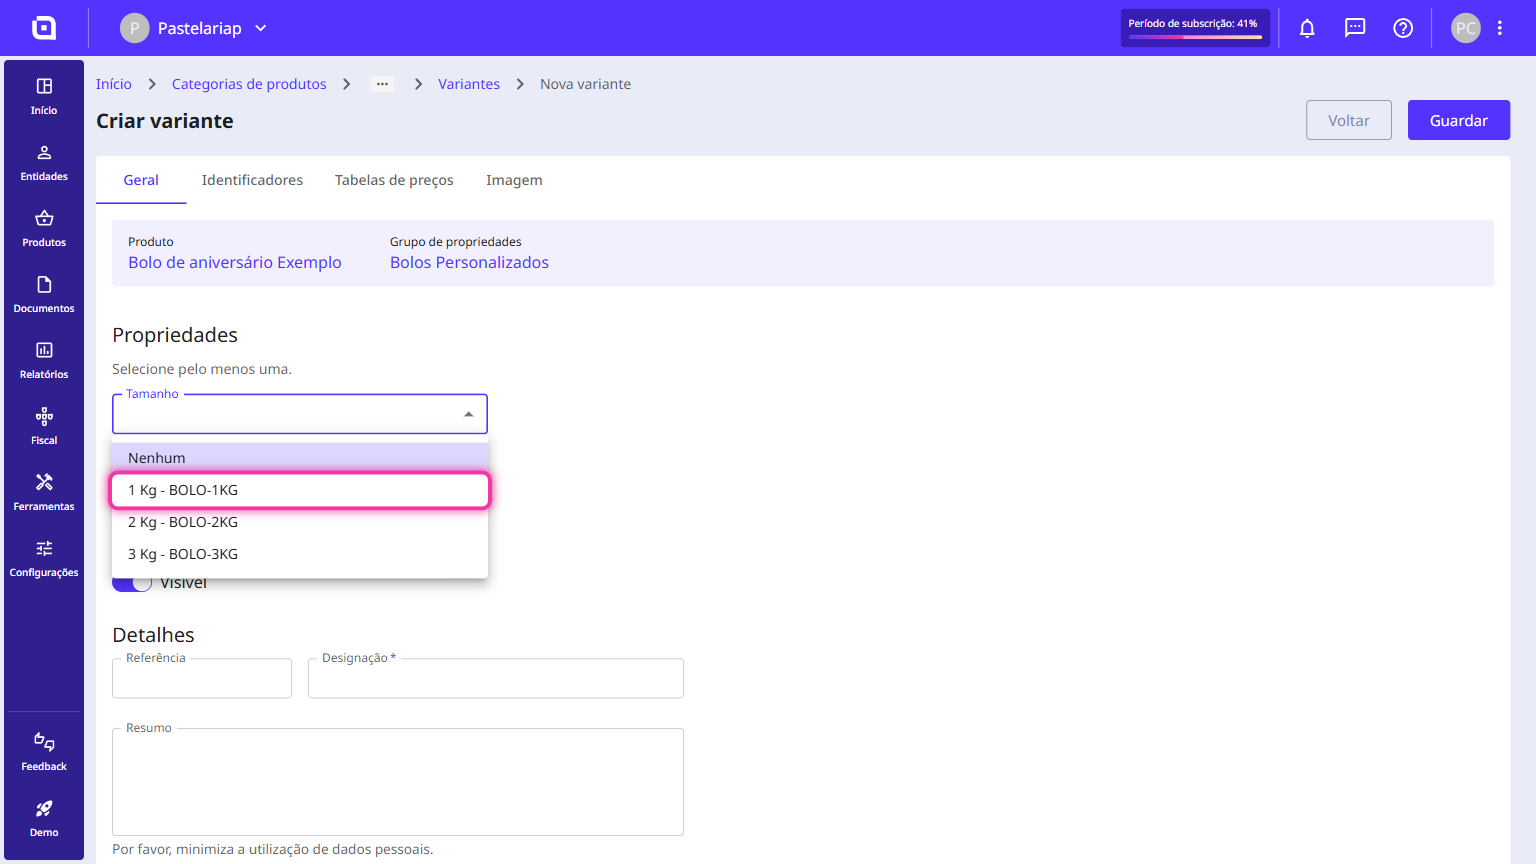
Task: View the subscription period progress bar
Action: click(x=1195, y=37)
